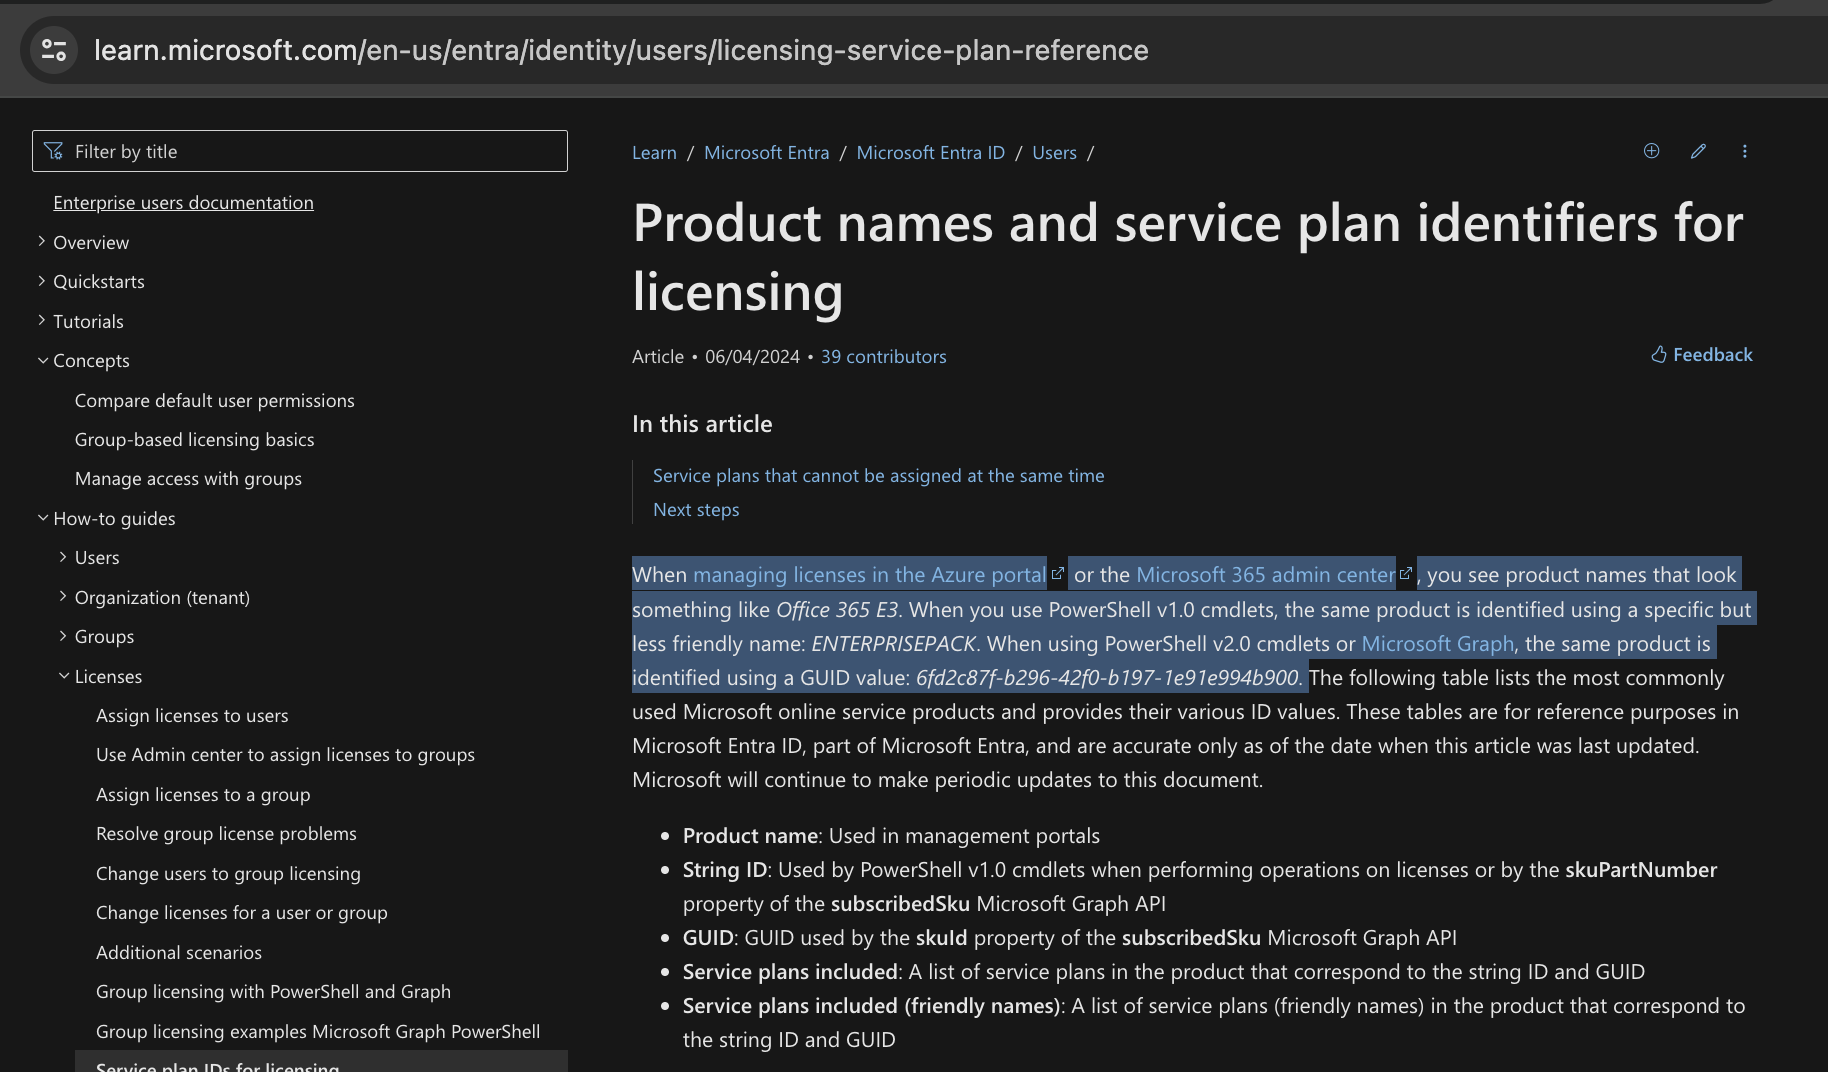Viewport: 1828px width, 1072px height.
Task: Click external link icon after Azure portal
Action: pos(1057,574)
